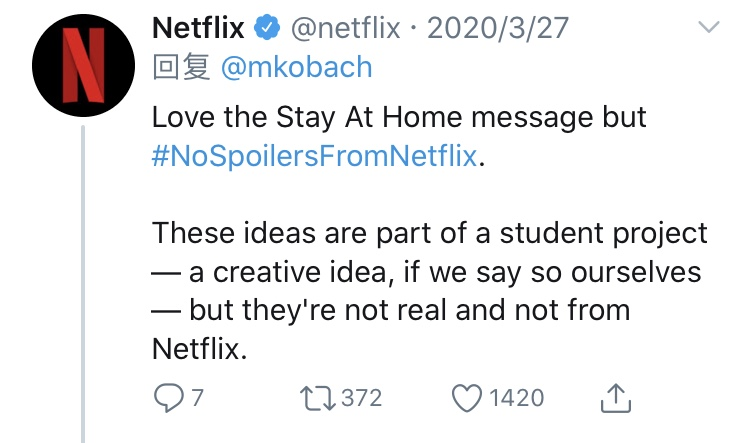
Task: Click the final 'Netflix.' text line
Action: point(199,349)
